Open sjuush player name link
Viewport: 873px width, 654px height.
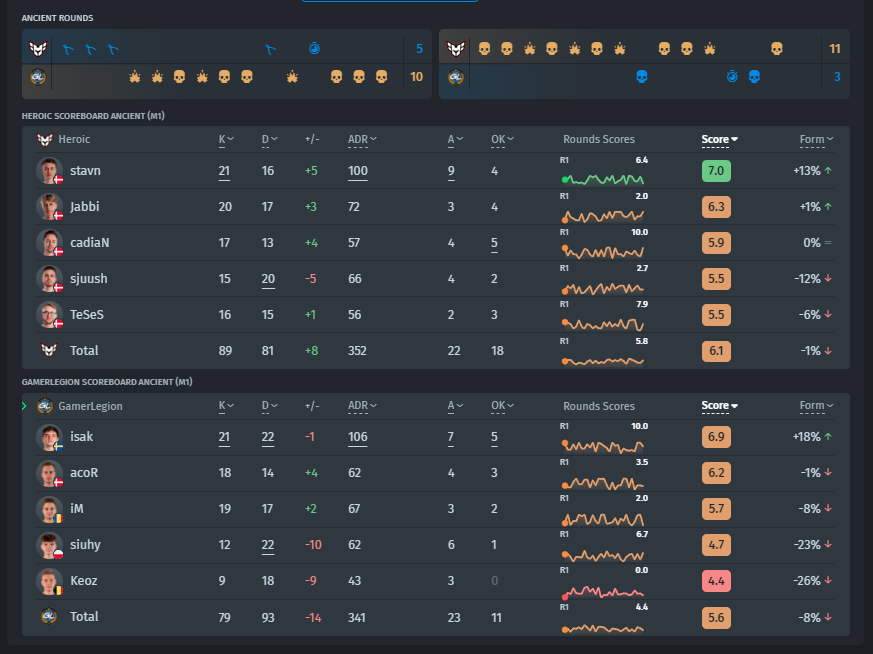pyautogui.click(x=89, y=279)
